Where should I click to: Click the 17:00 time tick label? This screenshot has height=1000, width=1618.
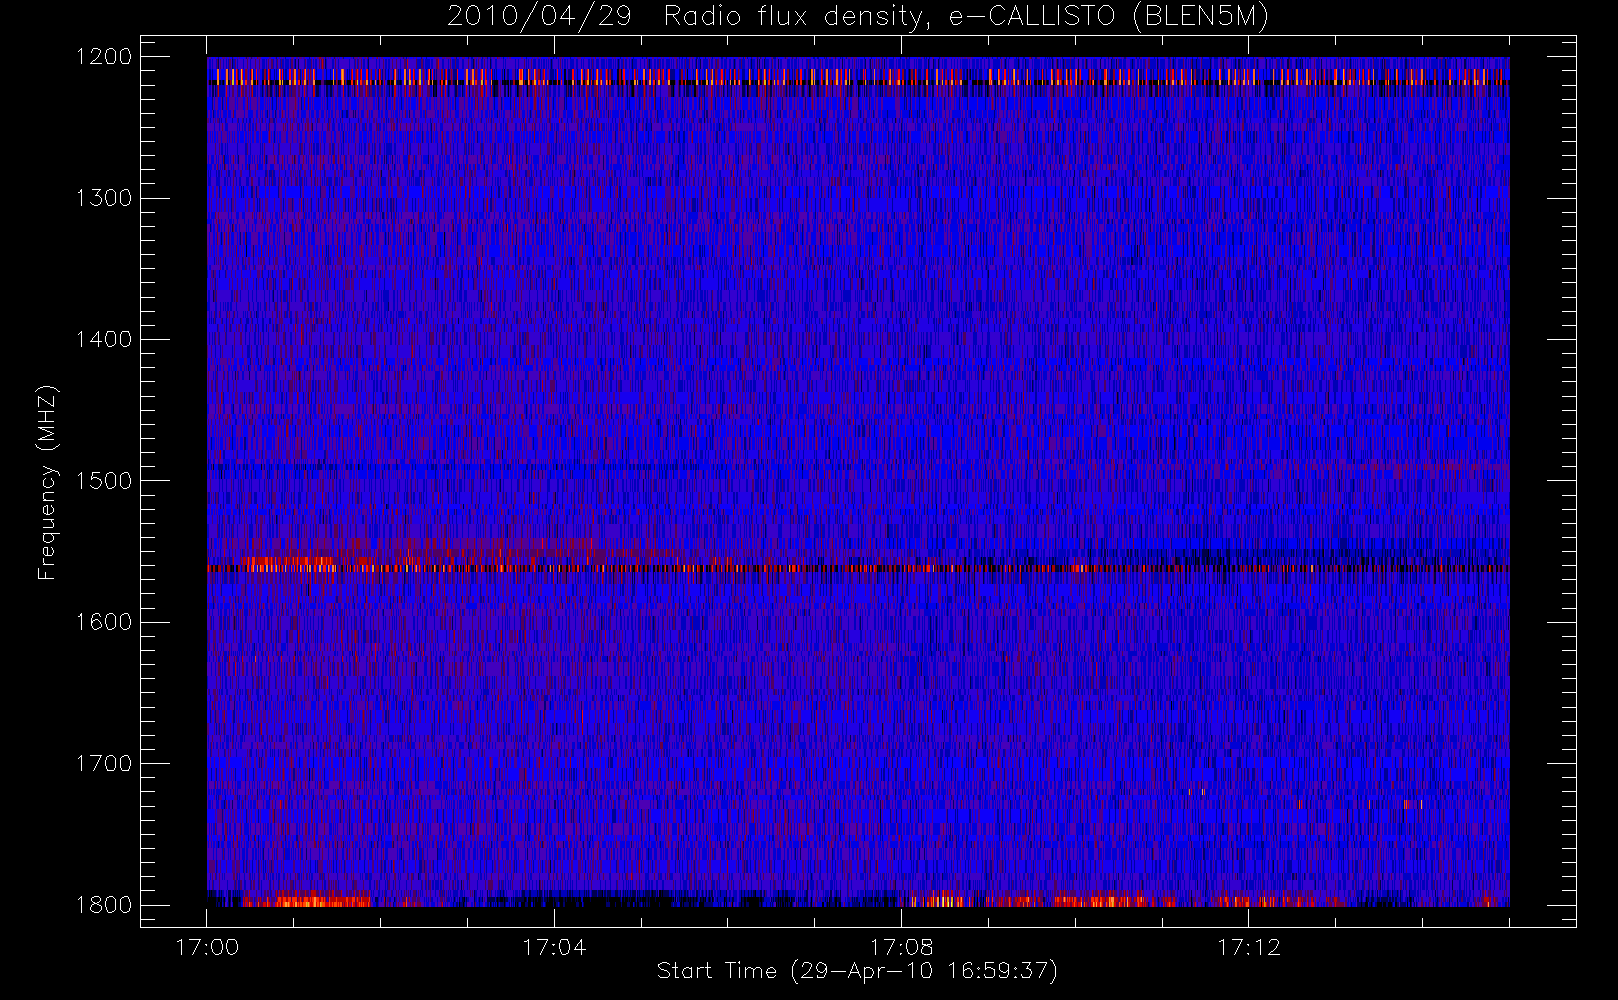[207, 947]
